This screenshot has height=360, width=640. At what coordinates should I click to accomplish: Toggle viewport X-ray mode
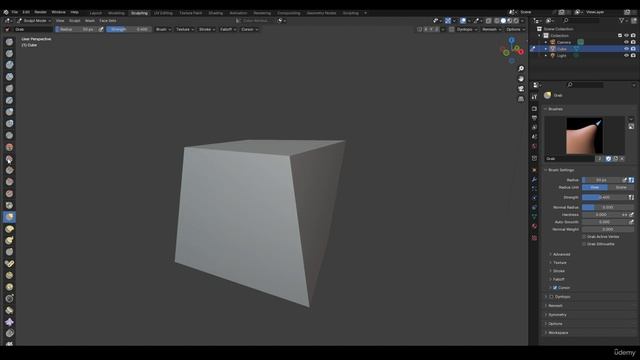489,20
